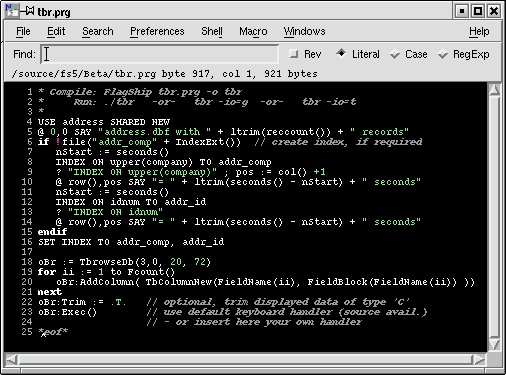
Task: Open the Windows menu
Action: point(304,31)
